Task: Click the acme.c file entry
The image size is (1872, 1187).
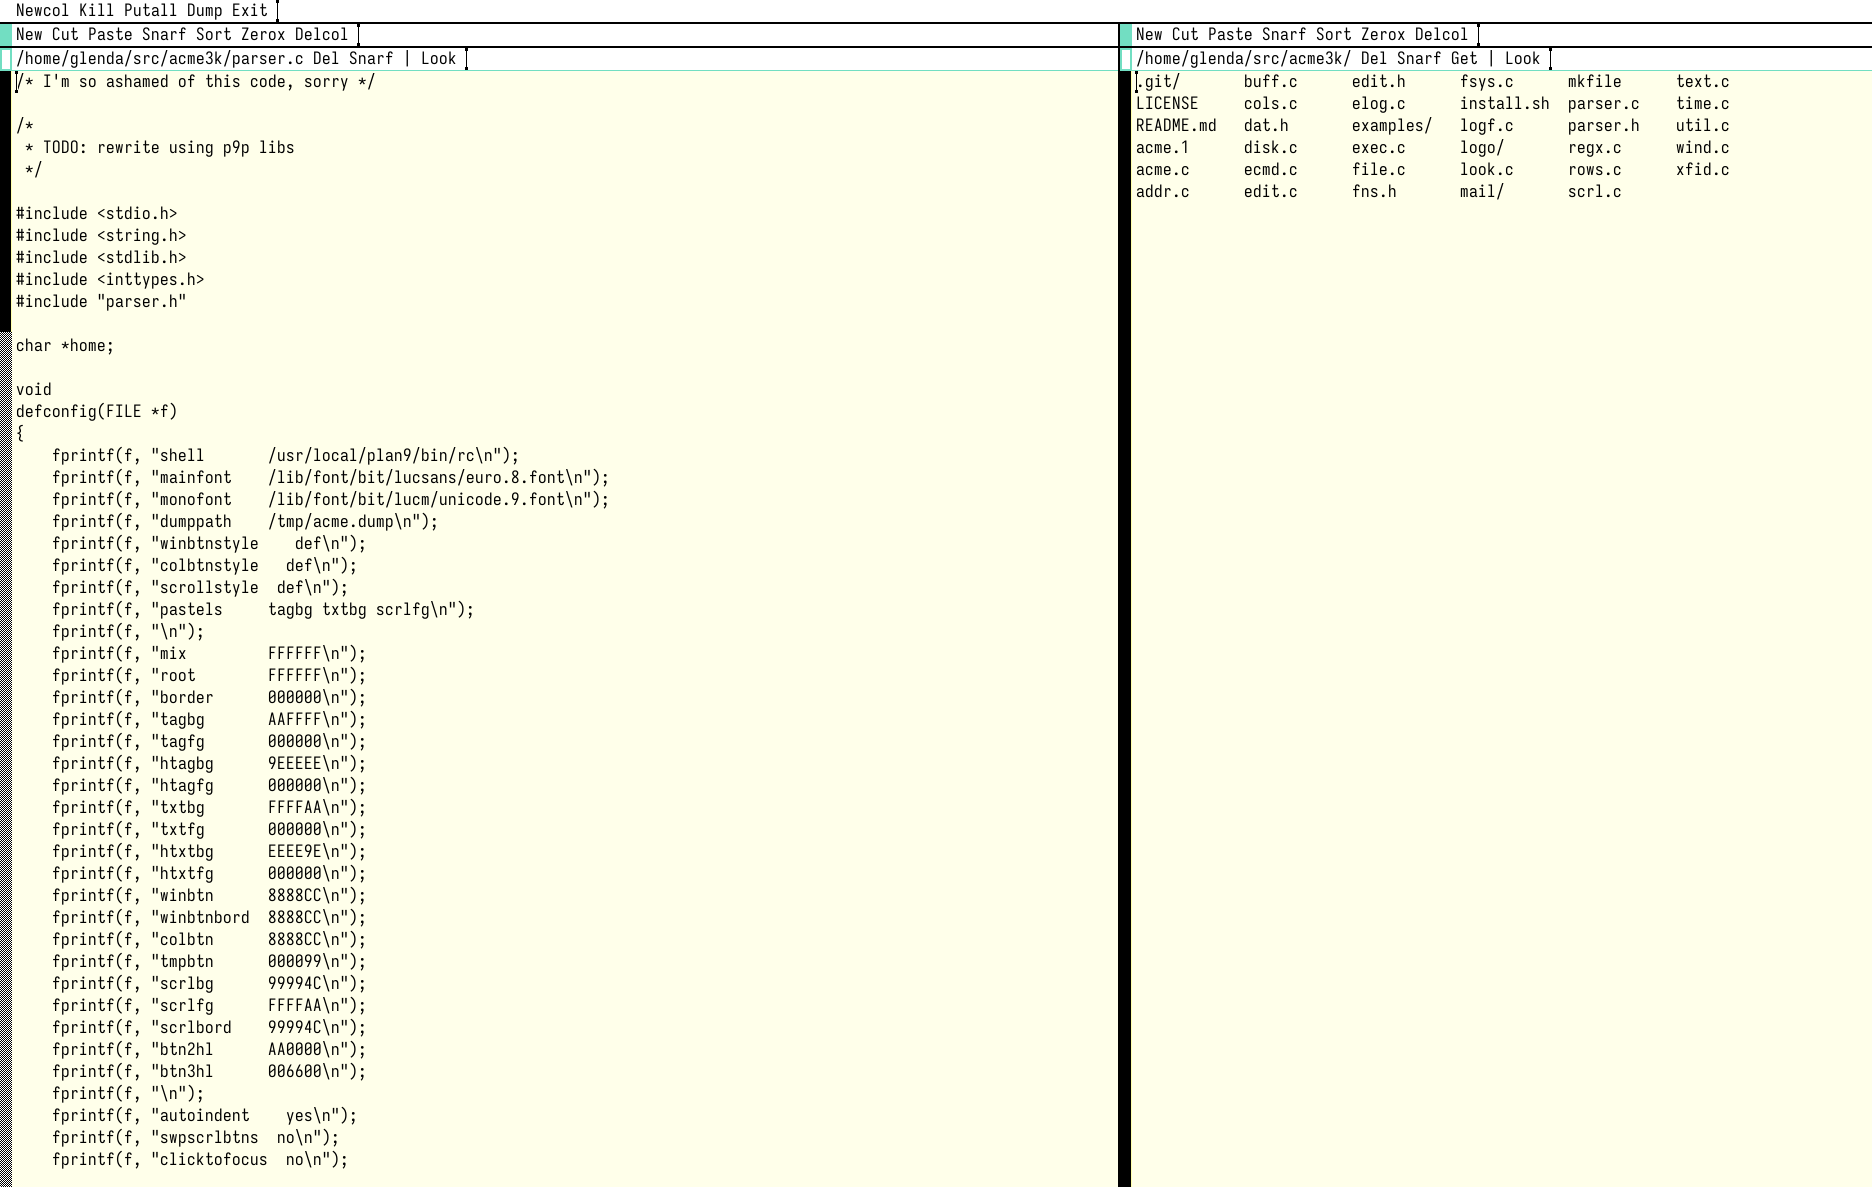Action: [x=1163, y=170]
